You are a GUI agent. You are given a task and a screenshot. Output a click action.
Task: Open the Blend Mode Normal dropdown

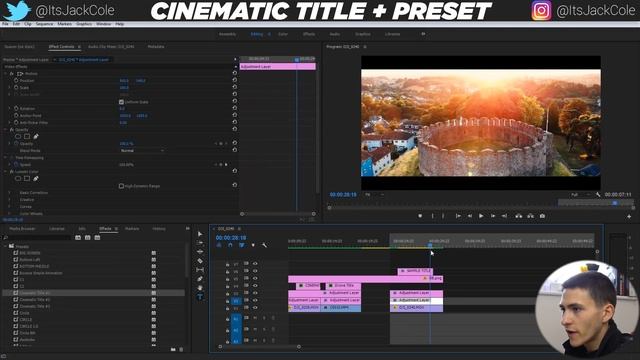pos(142,151)
